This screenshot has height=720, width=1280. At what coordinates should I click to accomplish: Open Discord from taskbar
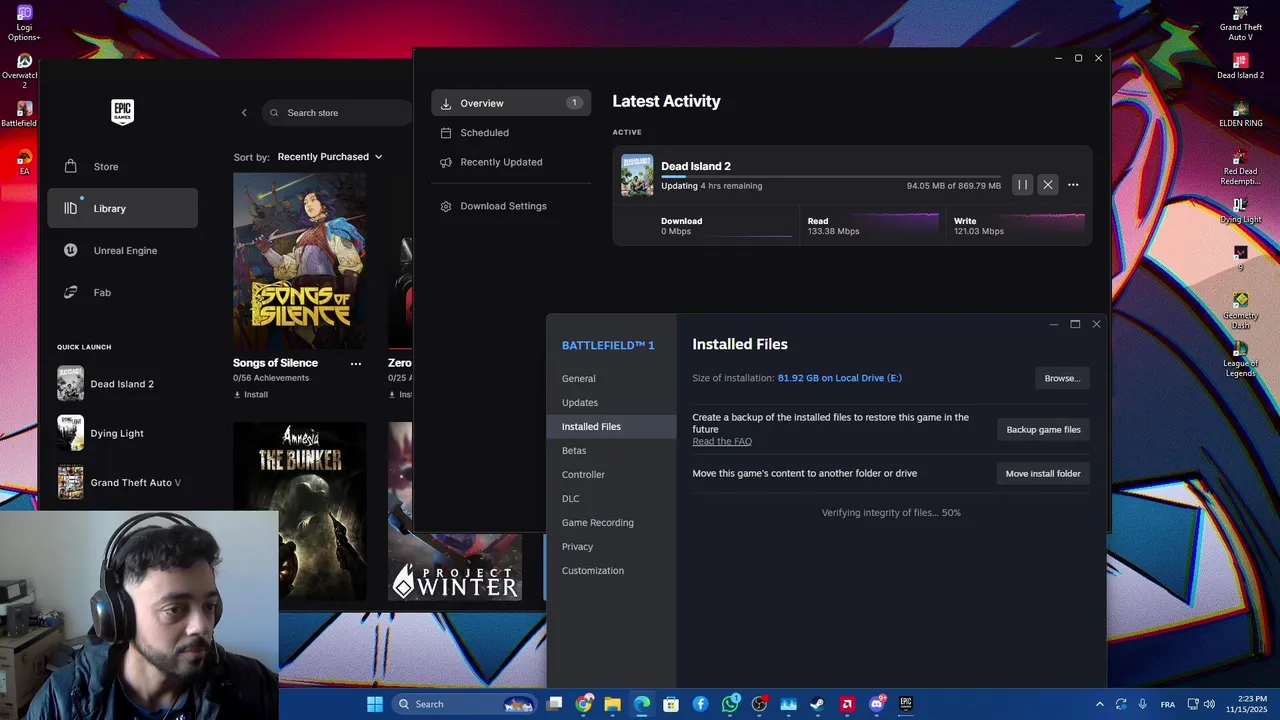coord(877,704)
